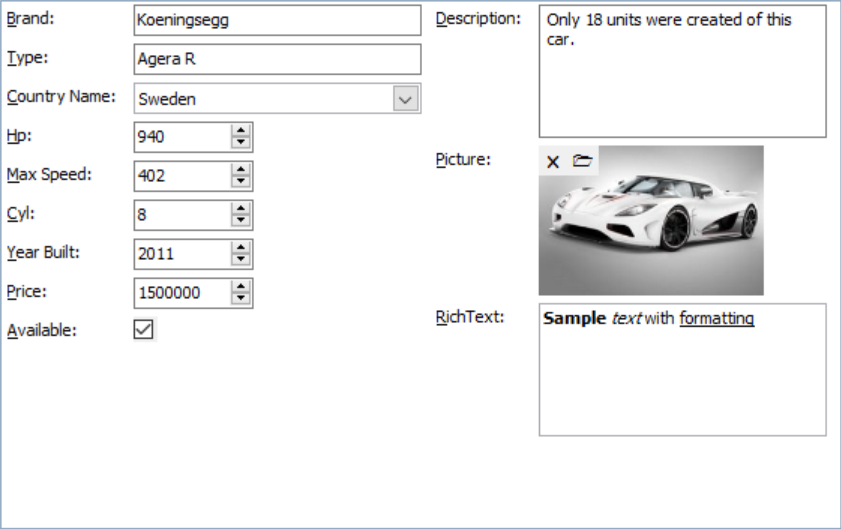The width and height of the screenshot is (841, 529).
Task: Toggle the Available checkbox
Action: [x=144, y=330]
